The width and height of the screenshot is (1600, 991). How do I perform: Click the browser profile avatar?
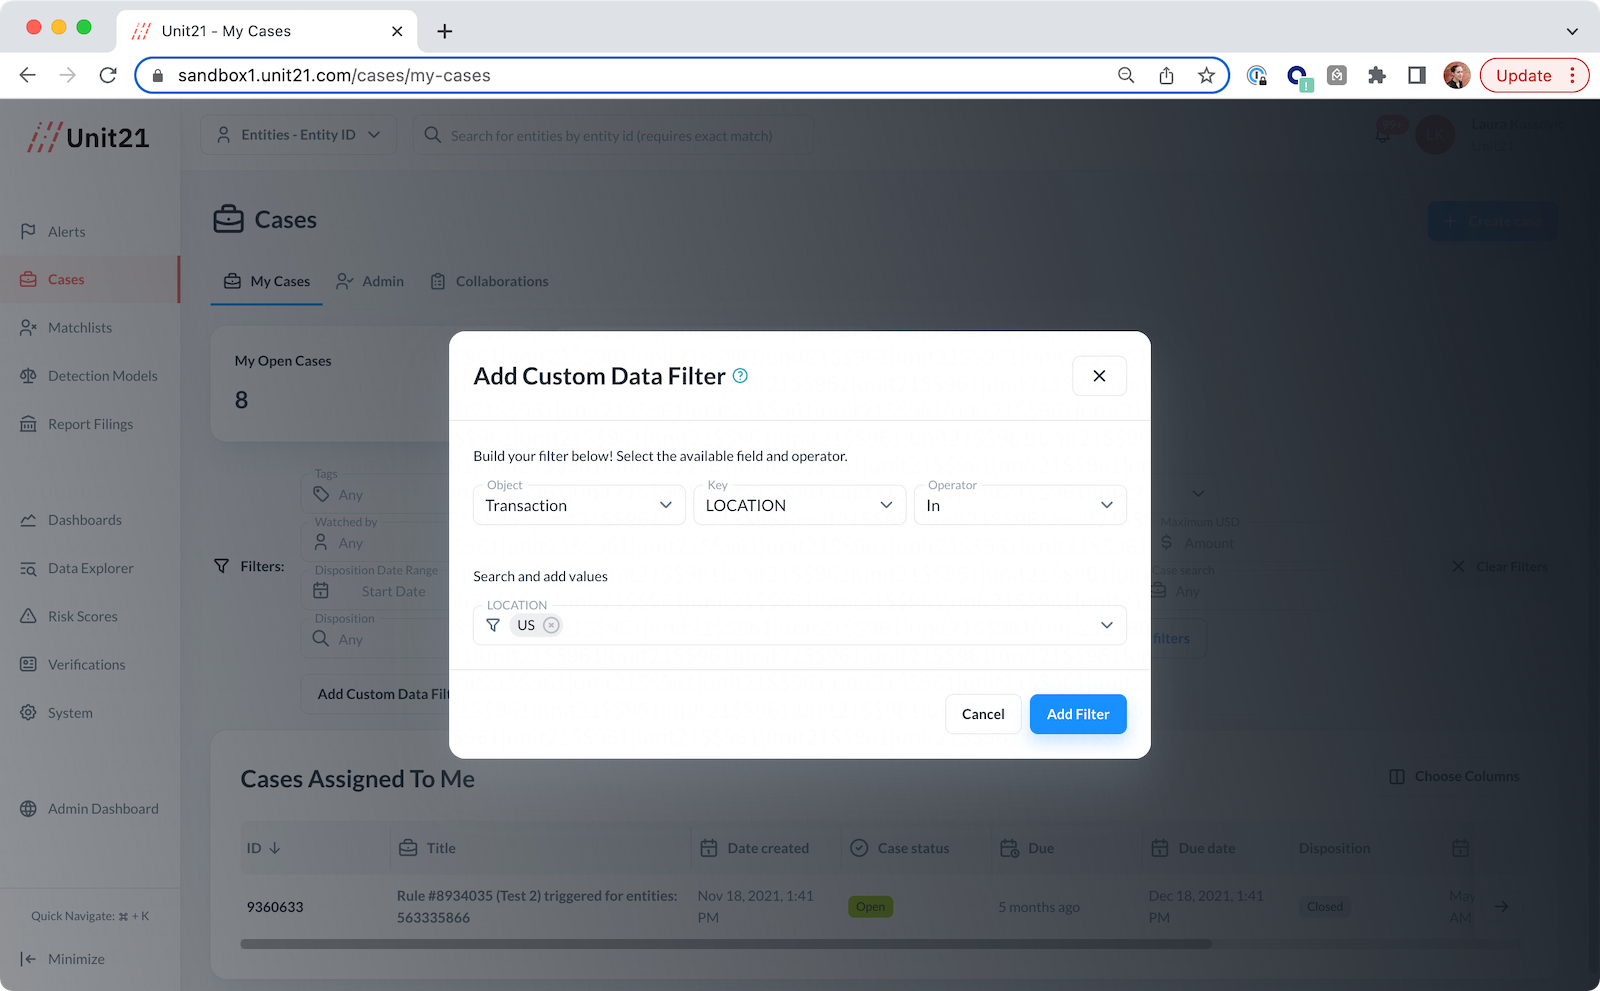click(1457, 75)
